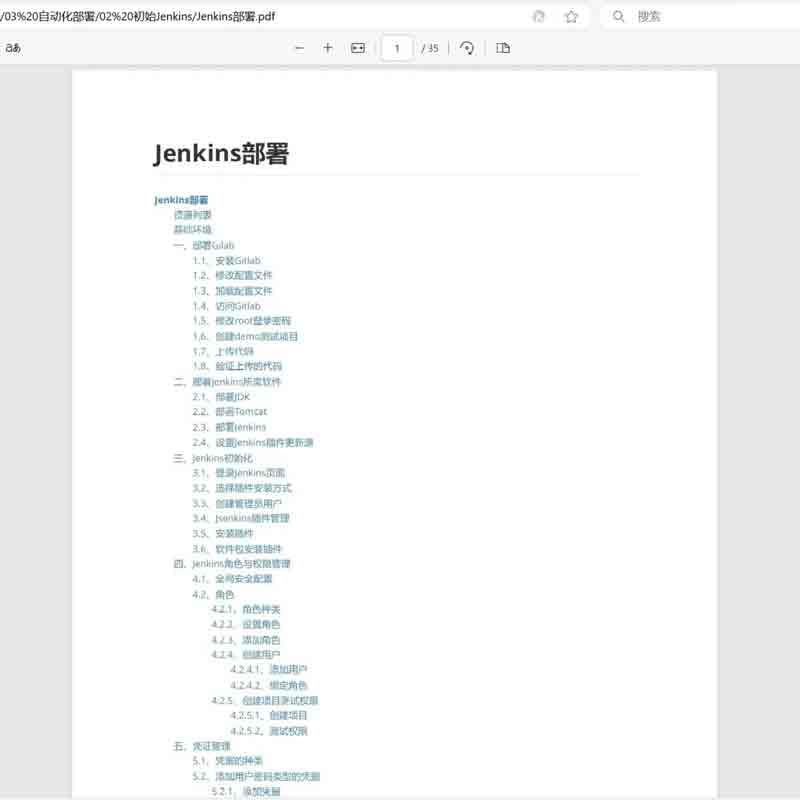Open '4.2.2、设置角色' entry
Image resolution: width=800 pixels, height=800 pixels.
click(246, 624)
